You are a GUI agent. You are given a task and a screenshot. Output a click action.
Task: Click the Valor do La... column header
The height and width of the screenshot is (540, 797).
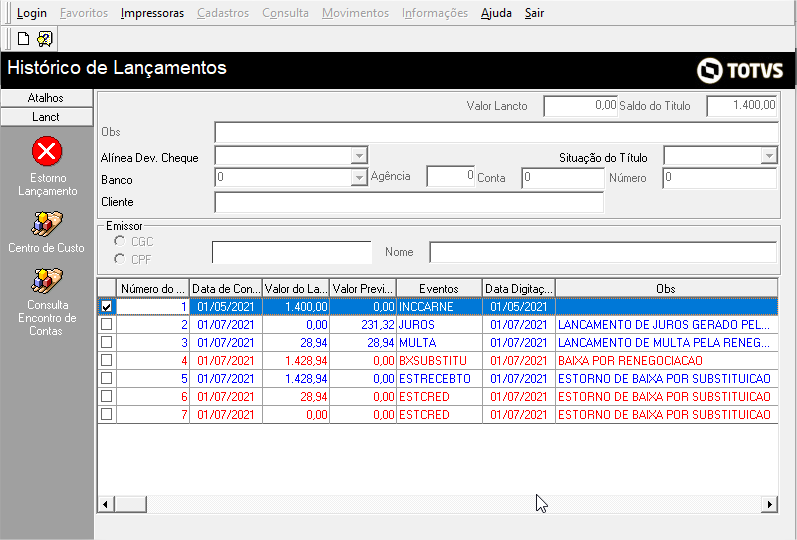pos(296,289)
